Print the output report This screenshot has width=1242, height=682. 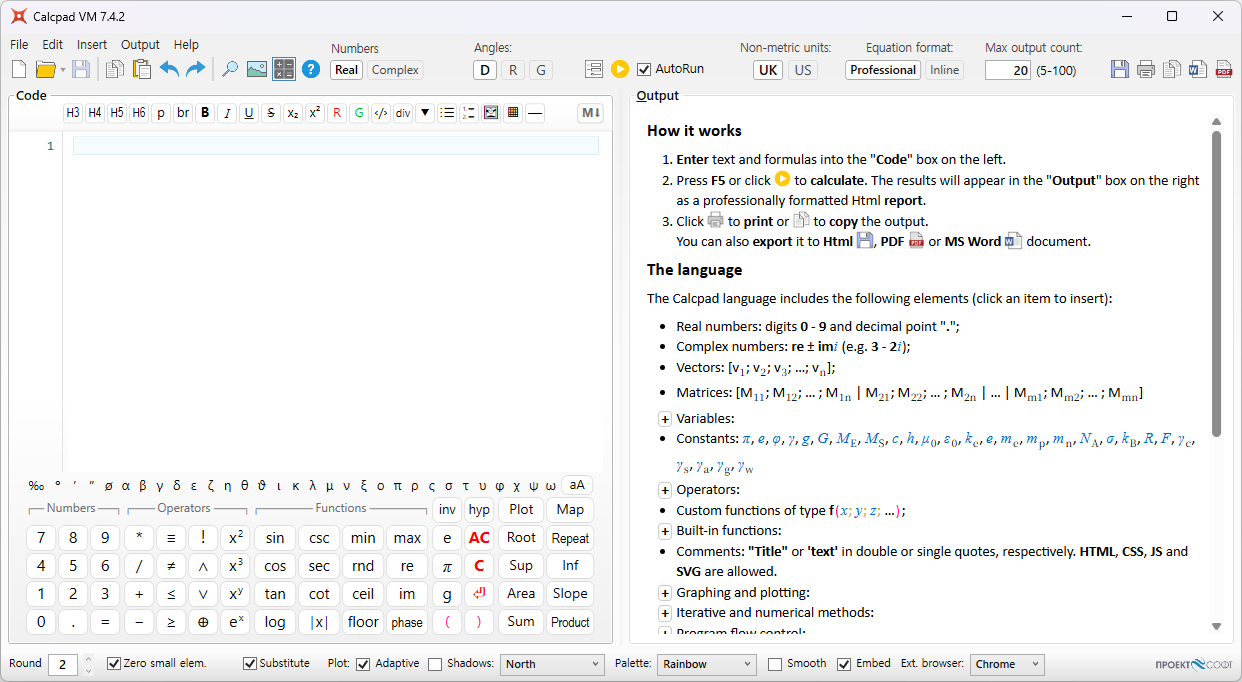coord(1146,69)
